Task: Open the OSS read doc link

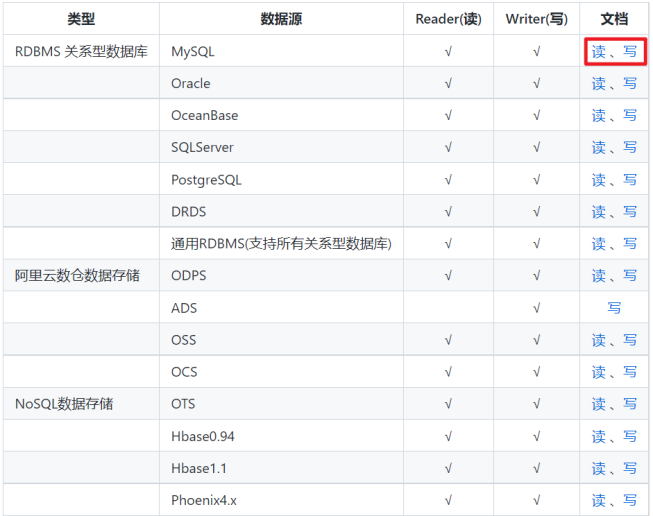Action: click(599, 340)
